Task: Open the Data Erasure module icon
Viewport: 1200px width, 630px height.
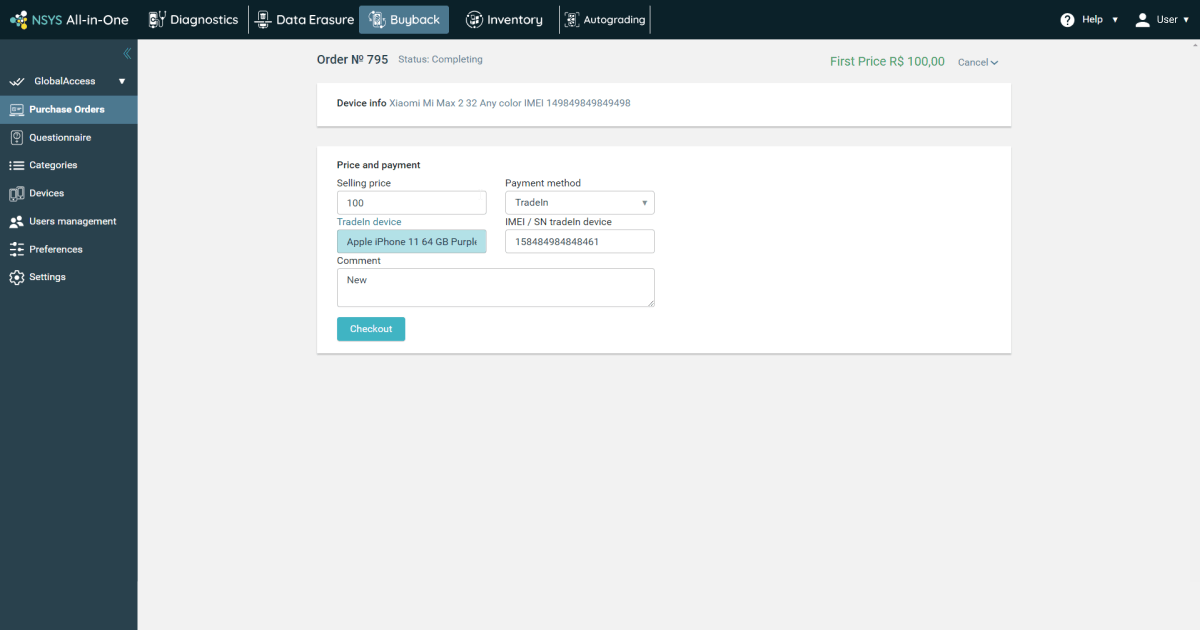Action: (x=262, y=20)
